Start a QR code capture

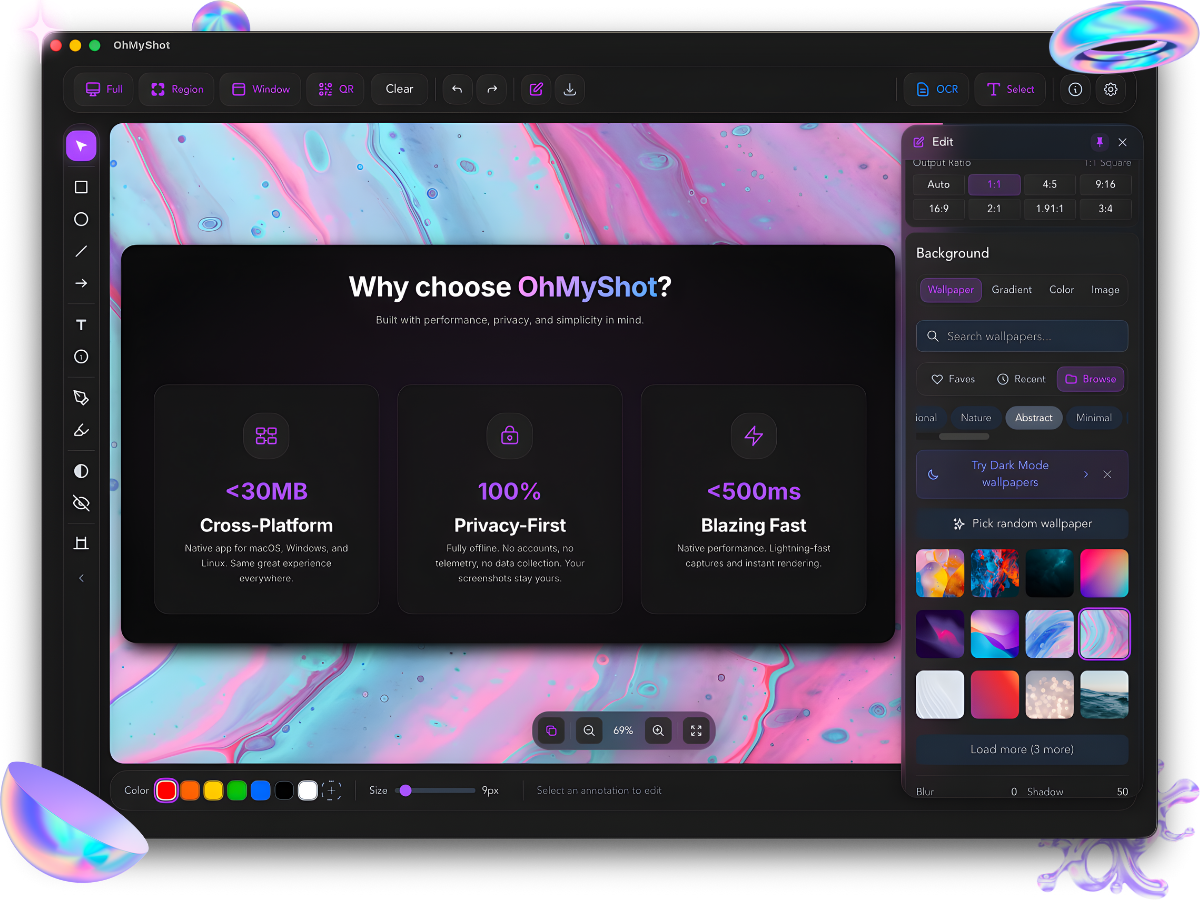[335, 89]
